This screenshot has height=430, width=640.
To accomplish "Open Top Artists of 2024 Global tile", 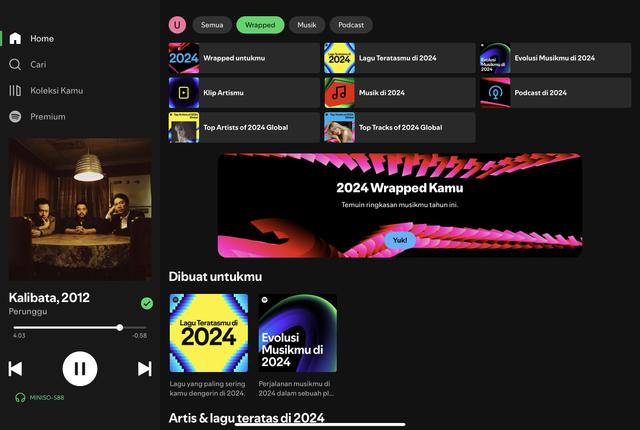I will pos(244,127).
